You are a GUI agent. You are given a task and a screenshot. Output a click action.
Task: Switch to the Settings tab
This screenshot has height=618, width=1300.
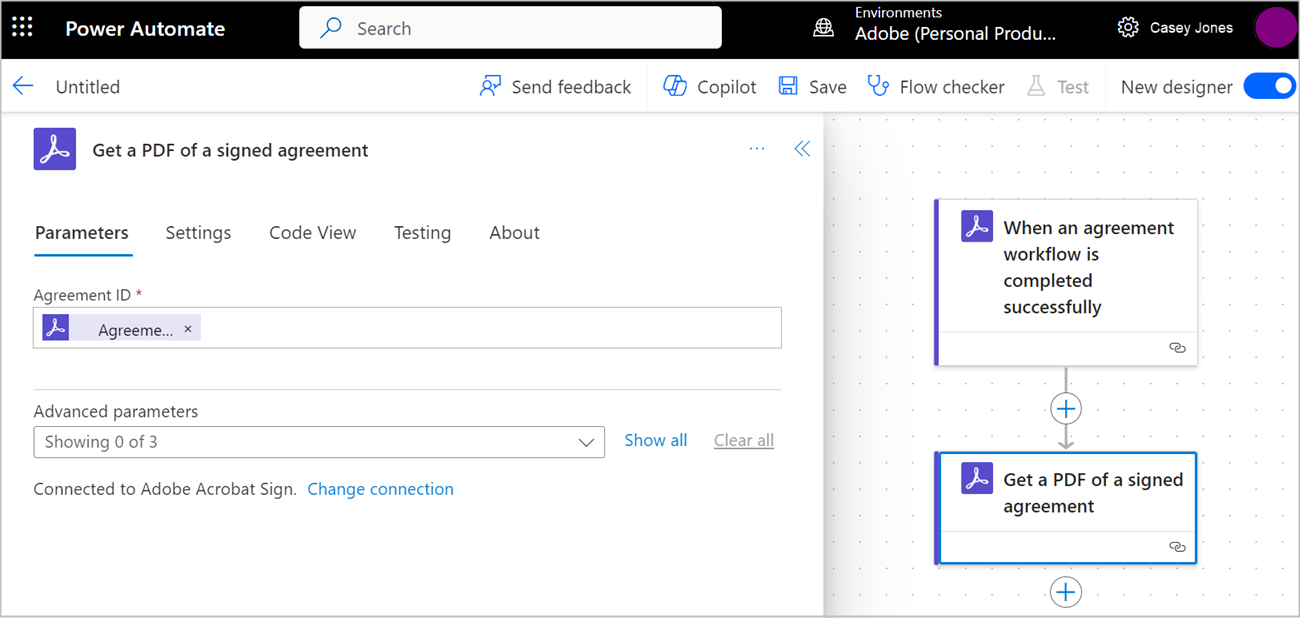198,233
